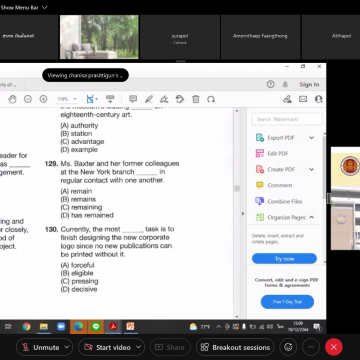
Task: Open the 118% zoom level dropdown
Action: click(75, 99)
